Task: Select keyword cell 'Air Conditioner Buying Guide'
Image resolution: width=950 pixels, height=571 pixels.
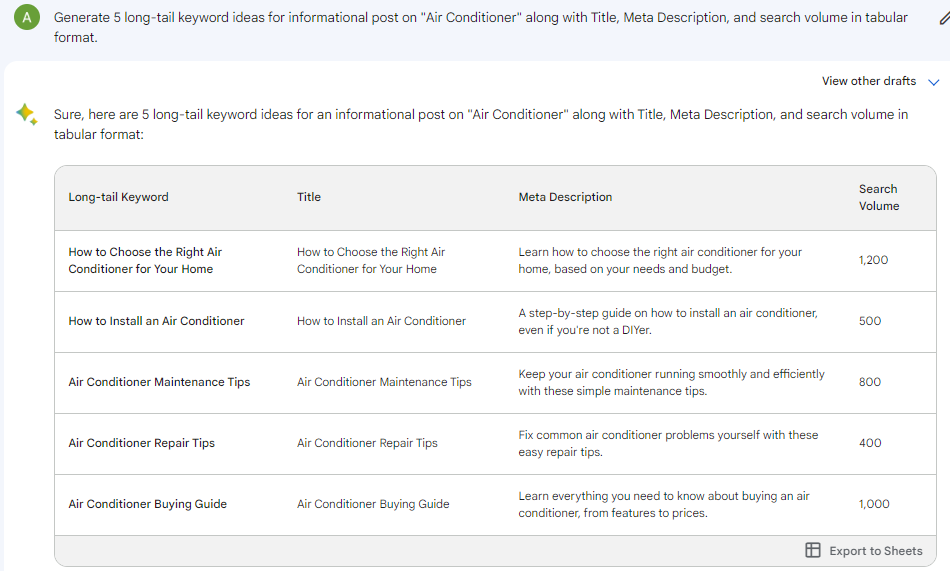Action: pyautogui.click(x=147, y=504)
